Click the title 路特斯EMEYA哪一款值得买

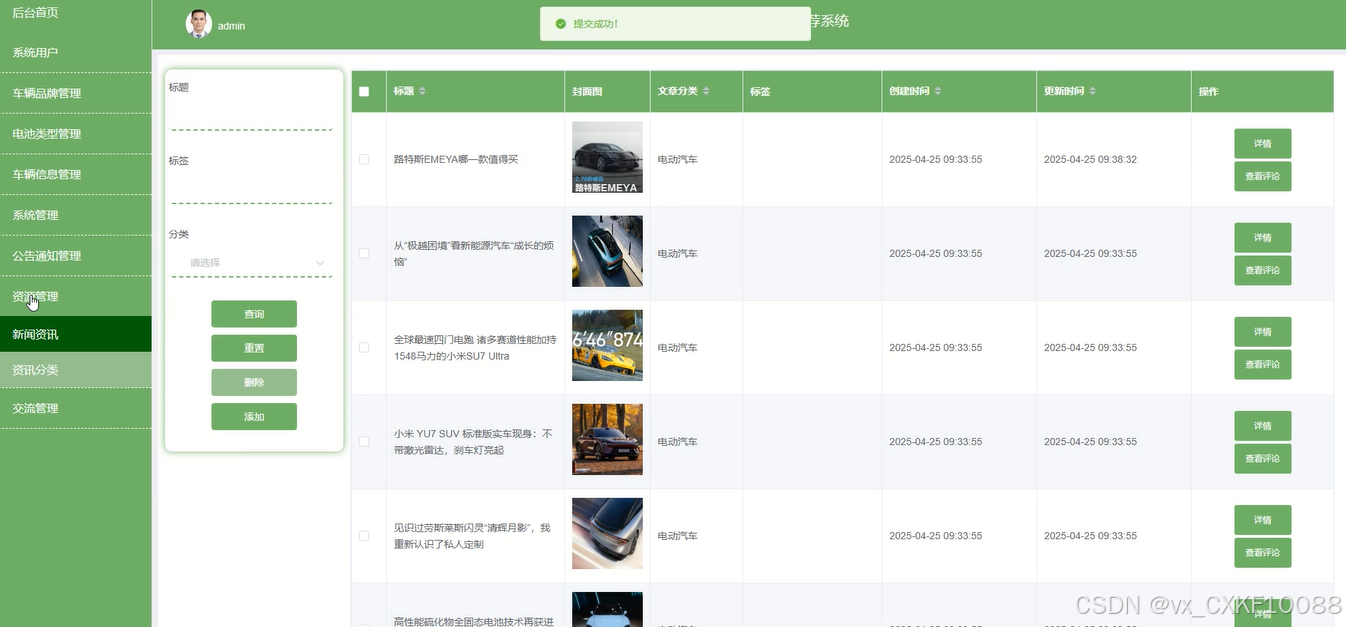456,159
